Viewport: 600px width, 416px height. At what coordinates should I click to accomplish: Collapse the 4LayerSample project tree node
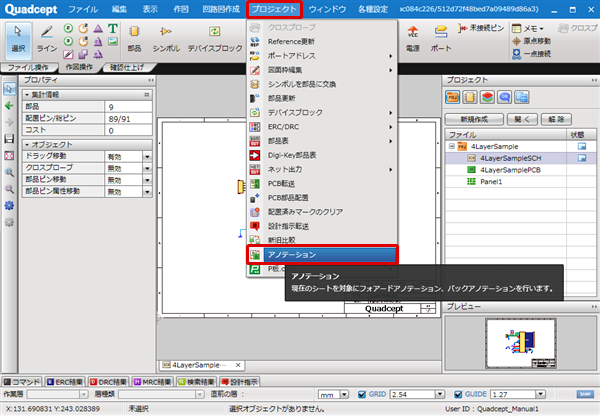click(452, 146)
